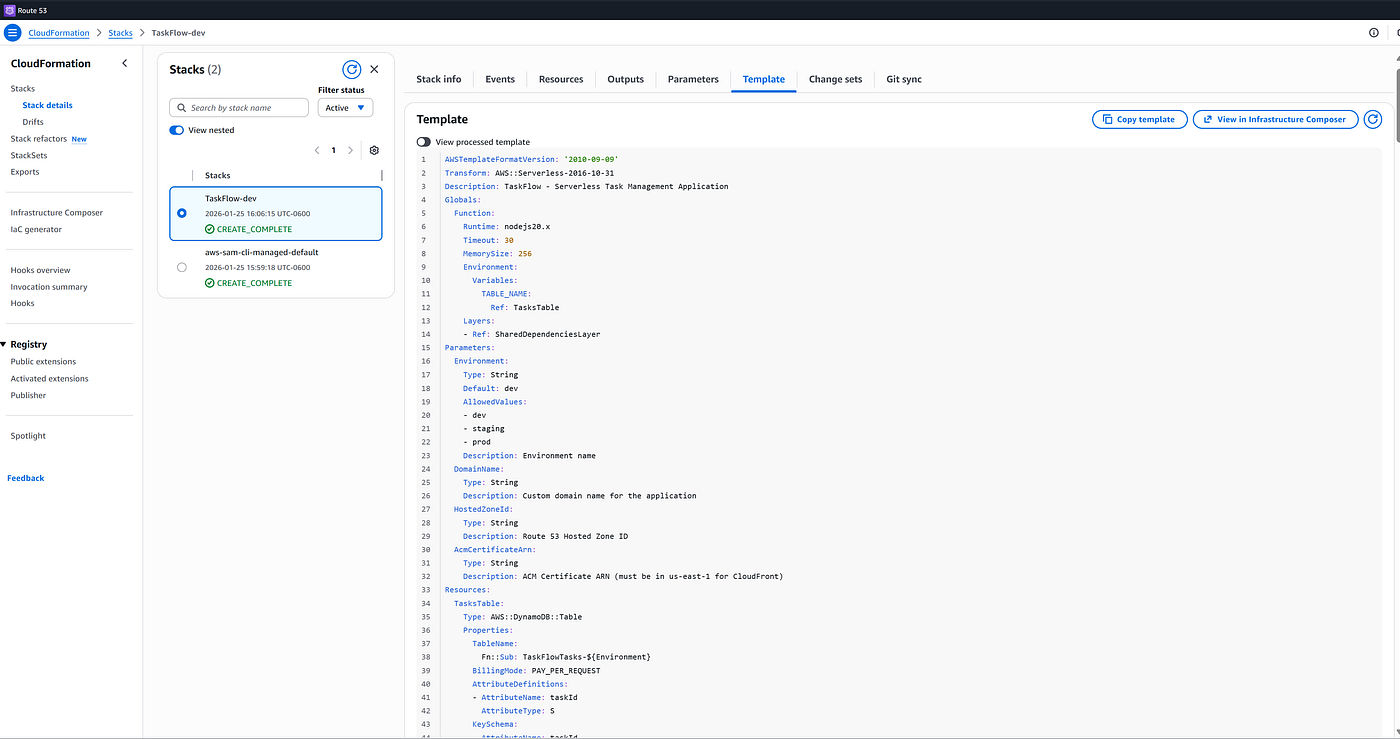Click TaskFlow-dev CREATE_COMPLETE status icon
Viewport: 1400px width, 739px height.
tap(210, 229)
